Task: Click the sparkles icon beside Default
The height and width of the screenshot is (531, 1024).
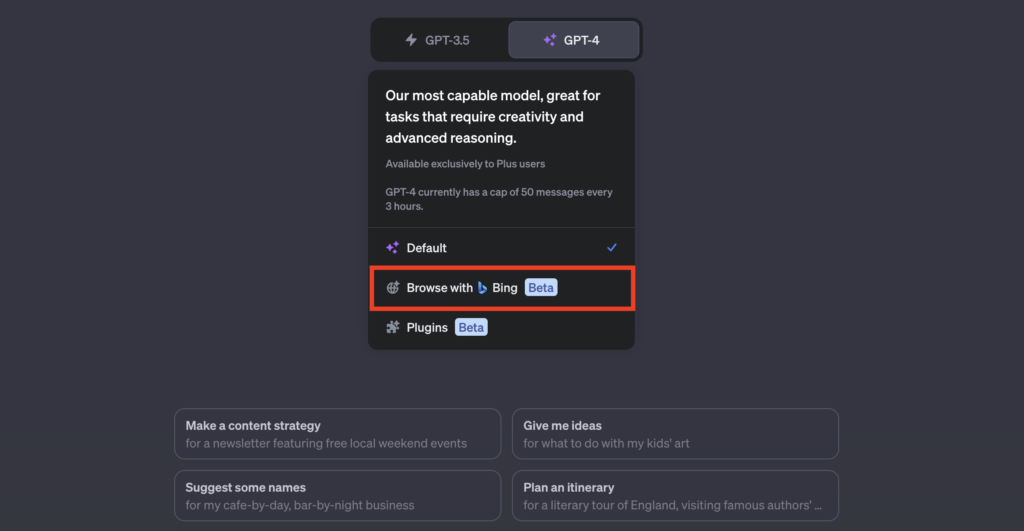Action: click(x=392, y=248)
